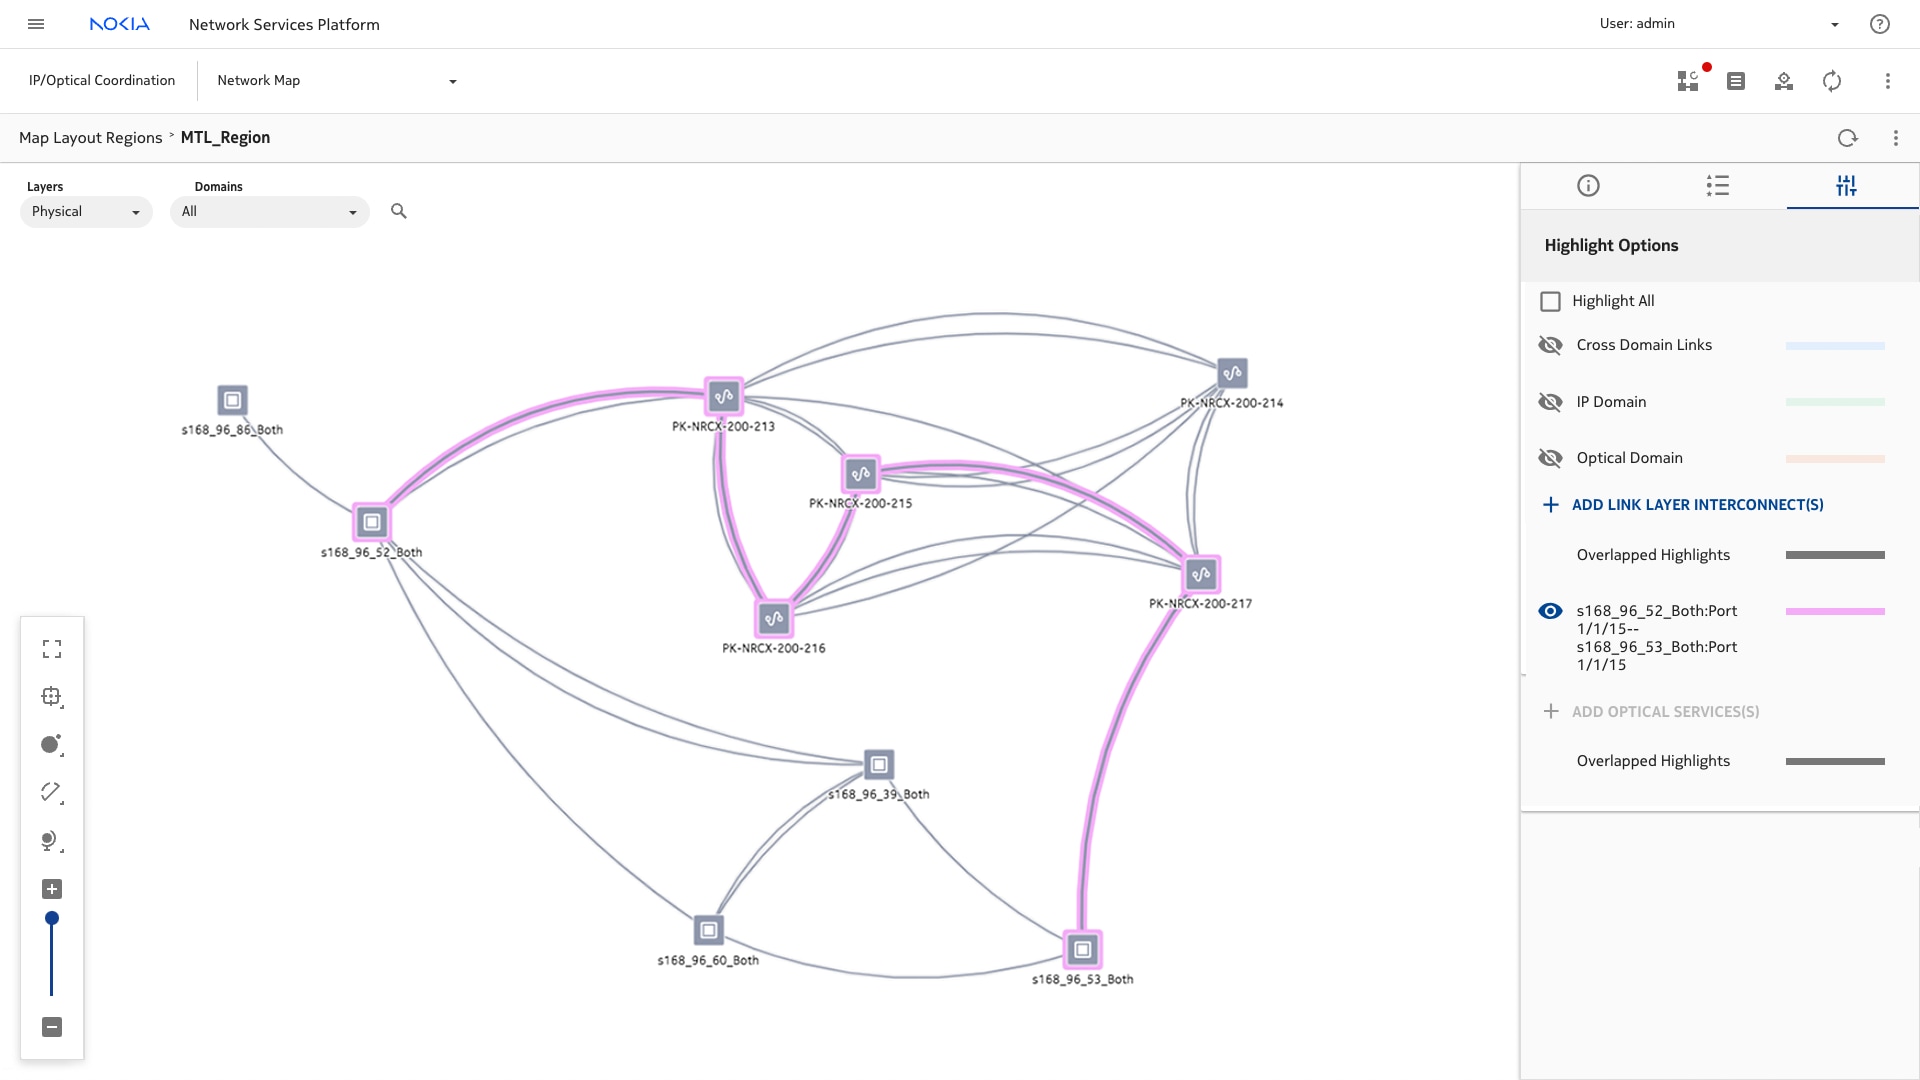The height and width of the screenshot is (1080, 1920).
Task: Switch to the info tab in side panel
Action: click(1588, 185)
